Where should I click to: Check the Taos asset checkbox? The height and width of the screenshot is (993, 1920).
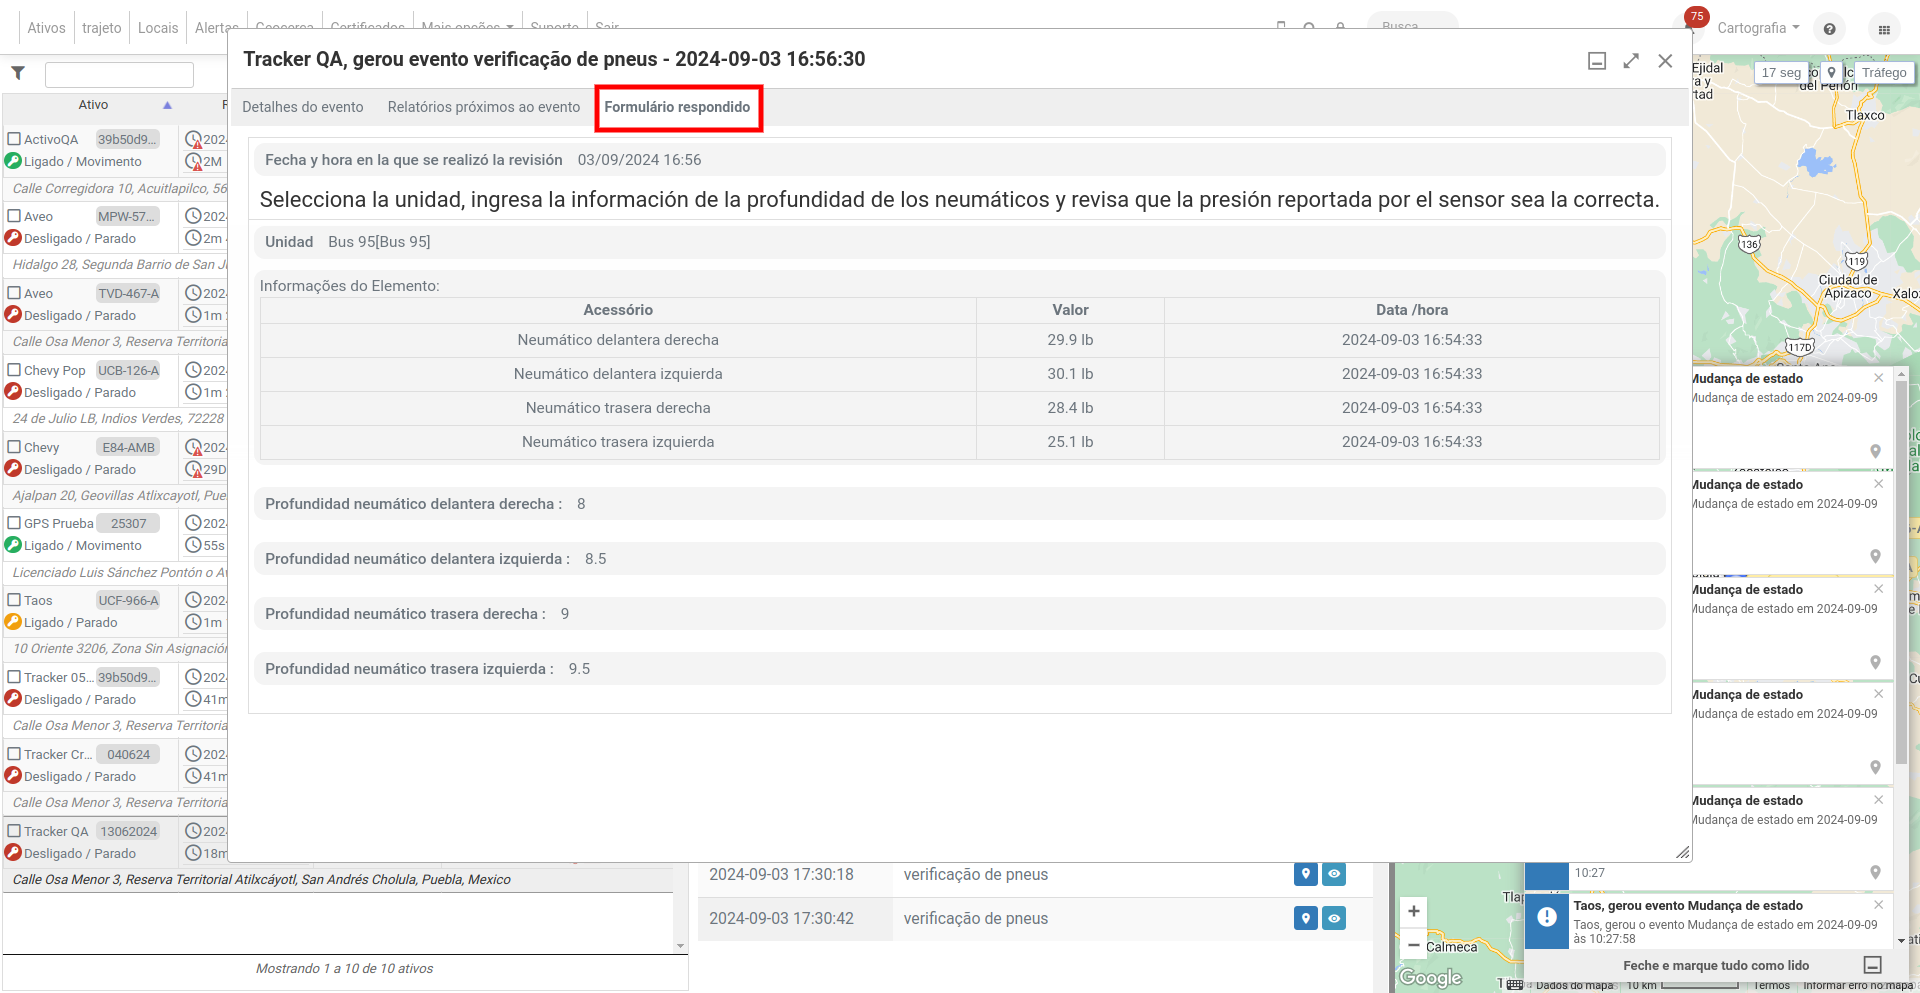(14, 600)
